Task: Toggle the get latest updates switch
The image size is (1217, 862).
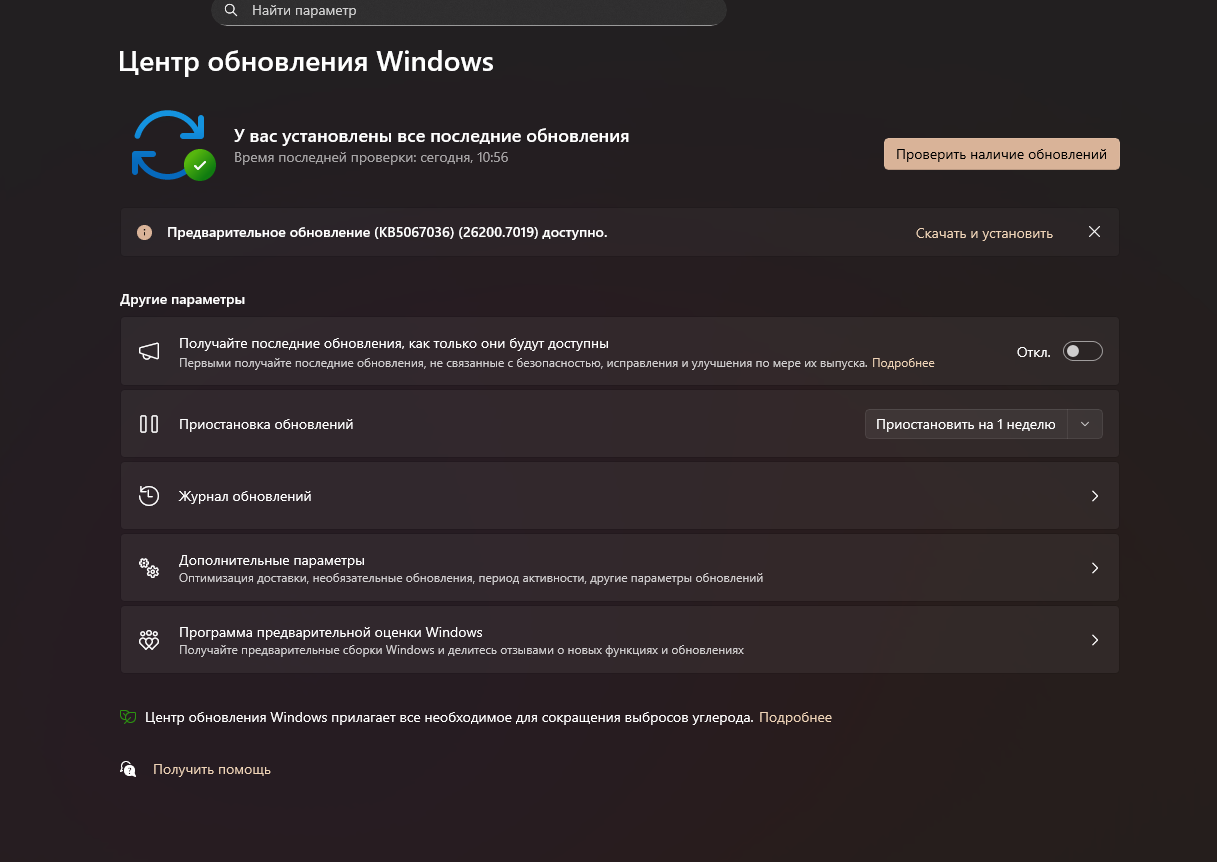Action: tap(1083, 351)
